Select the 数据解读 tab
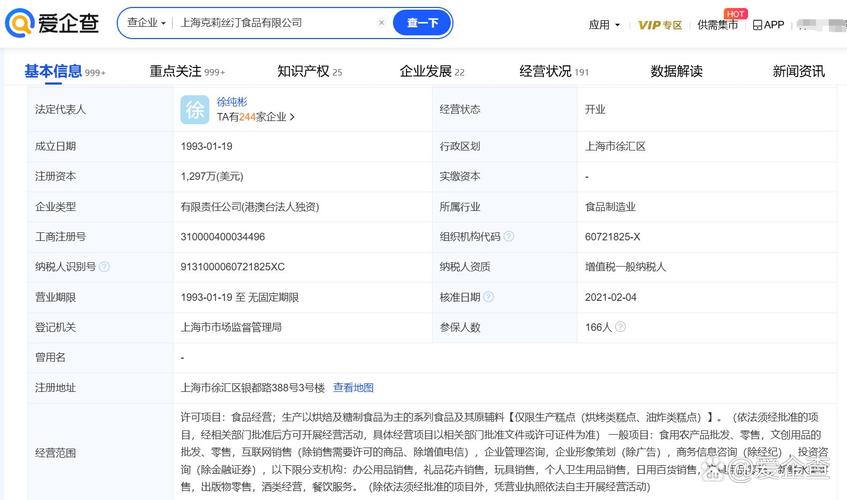 (x=676, y=71)
